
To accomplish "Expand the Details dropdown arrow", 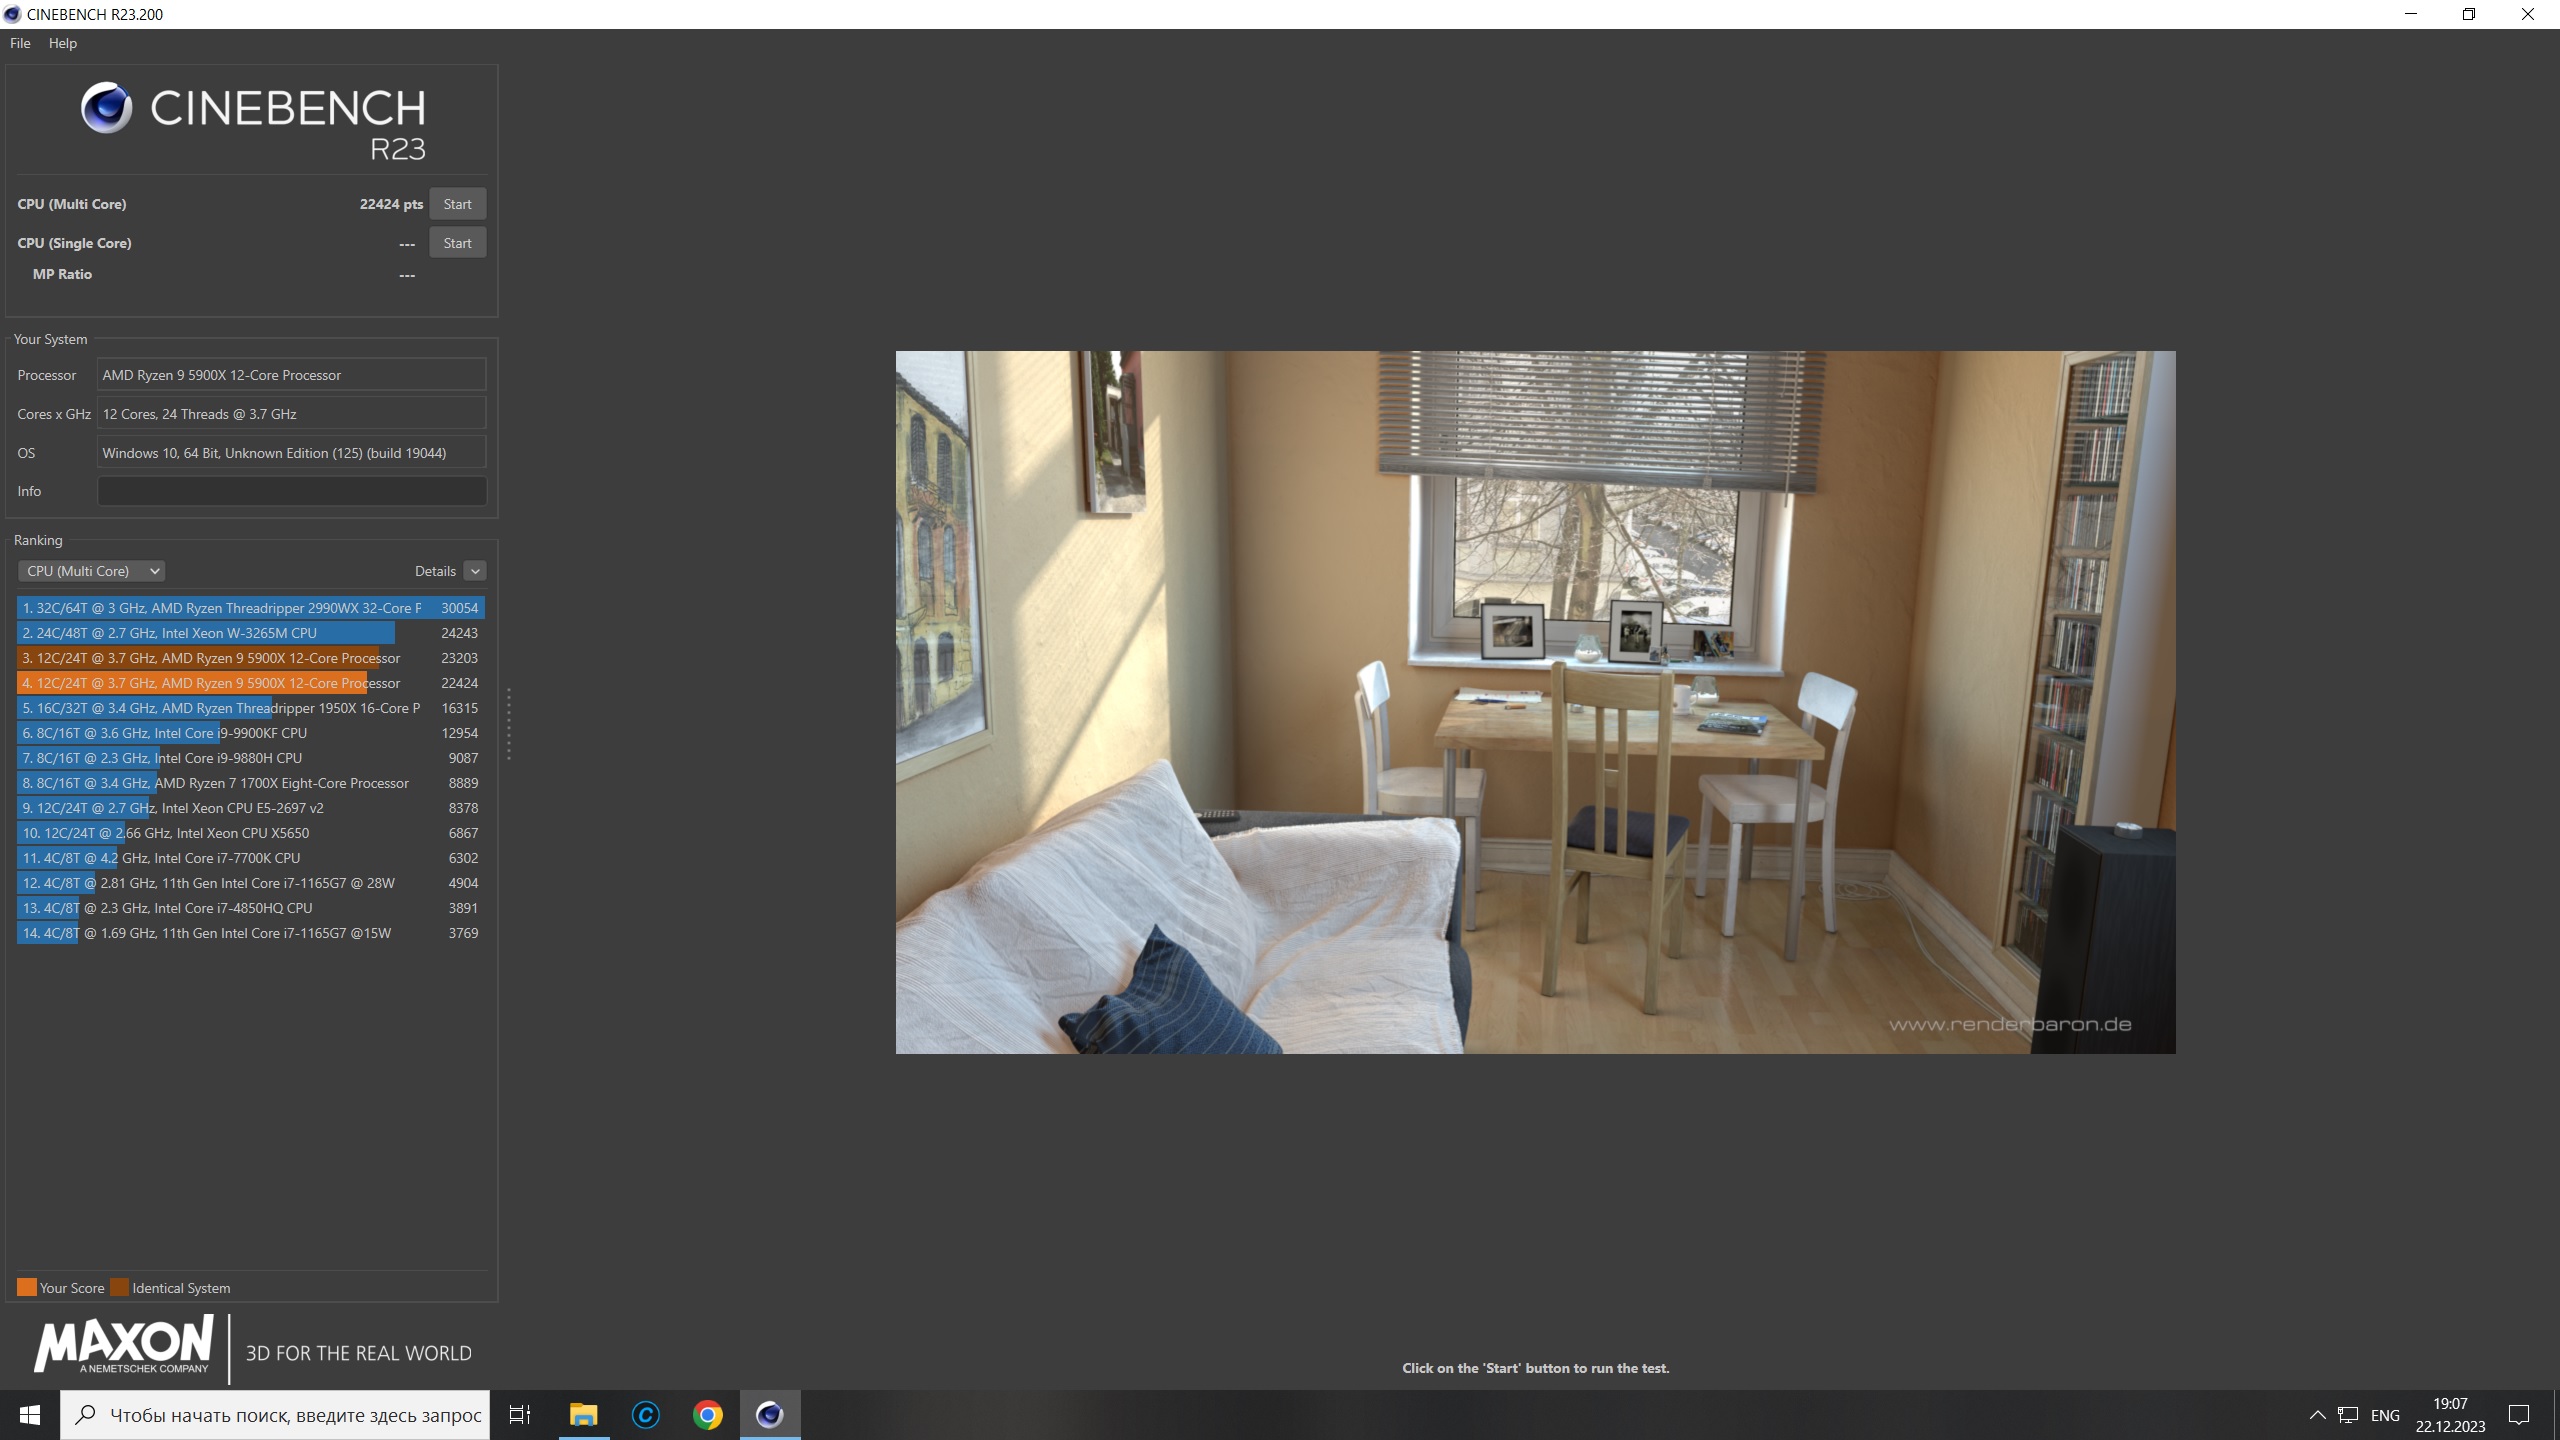I will click(475, 571).
